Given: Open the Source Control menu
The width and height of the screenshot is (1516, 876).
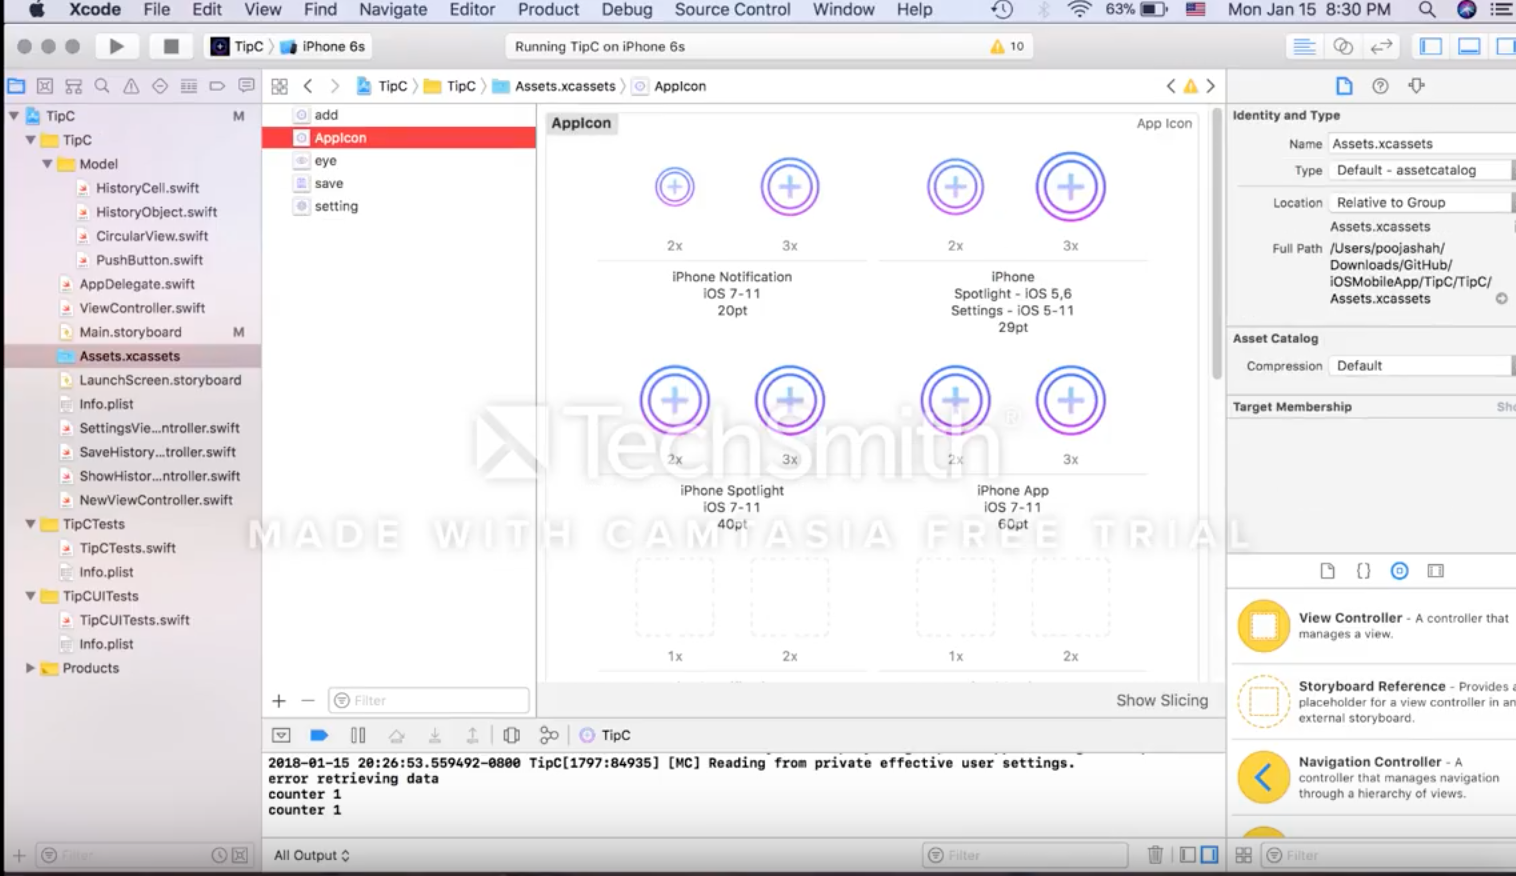Looking at the screenshot, I should pyautogui.click(x=732, y=10).
